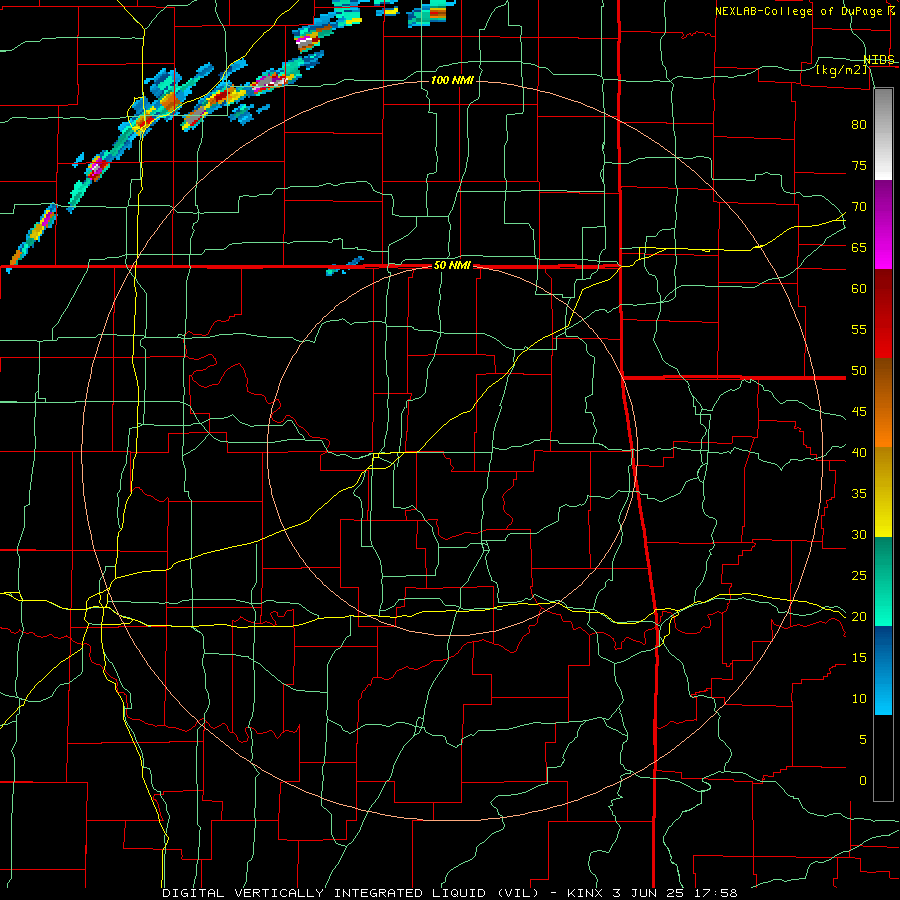The height and width of the screenshot is (900, 900).
Task: Click the scale value 40
Action: (x=859, y=452)
